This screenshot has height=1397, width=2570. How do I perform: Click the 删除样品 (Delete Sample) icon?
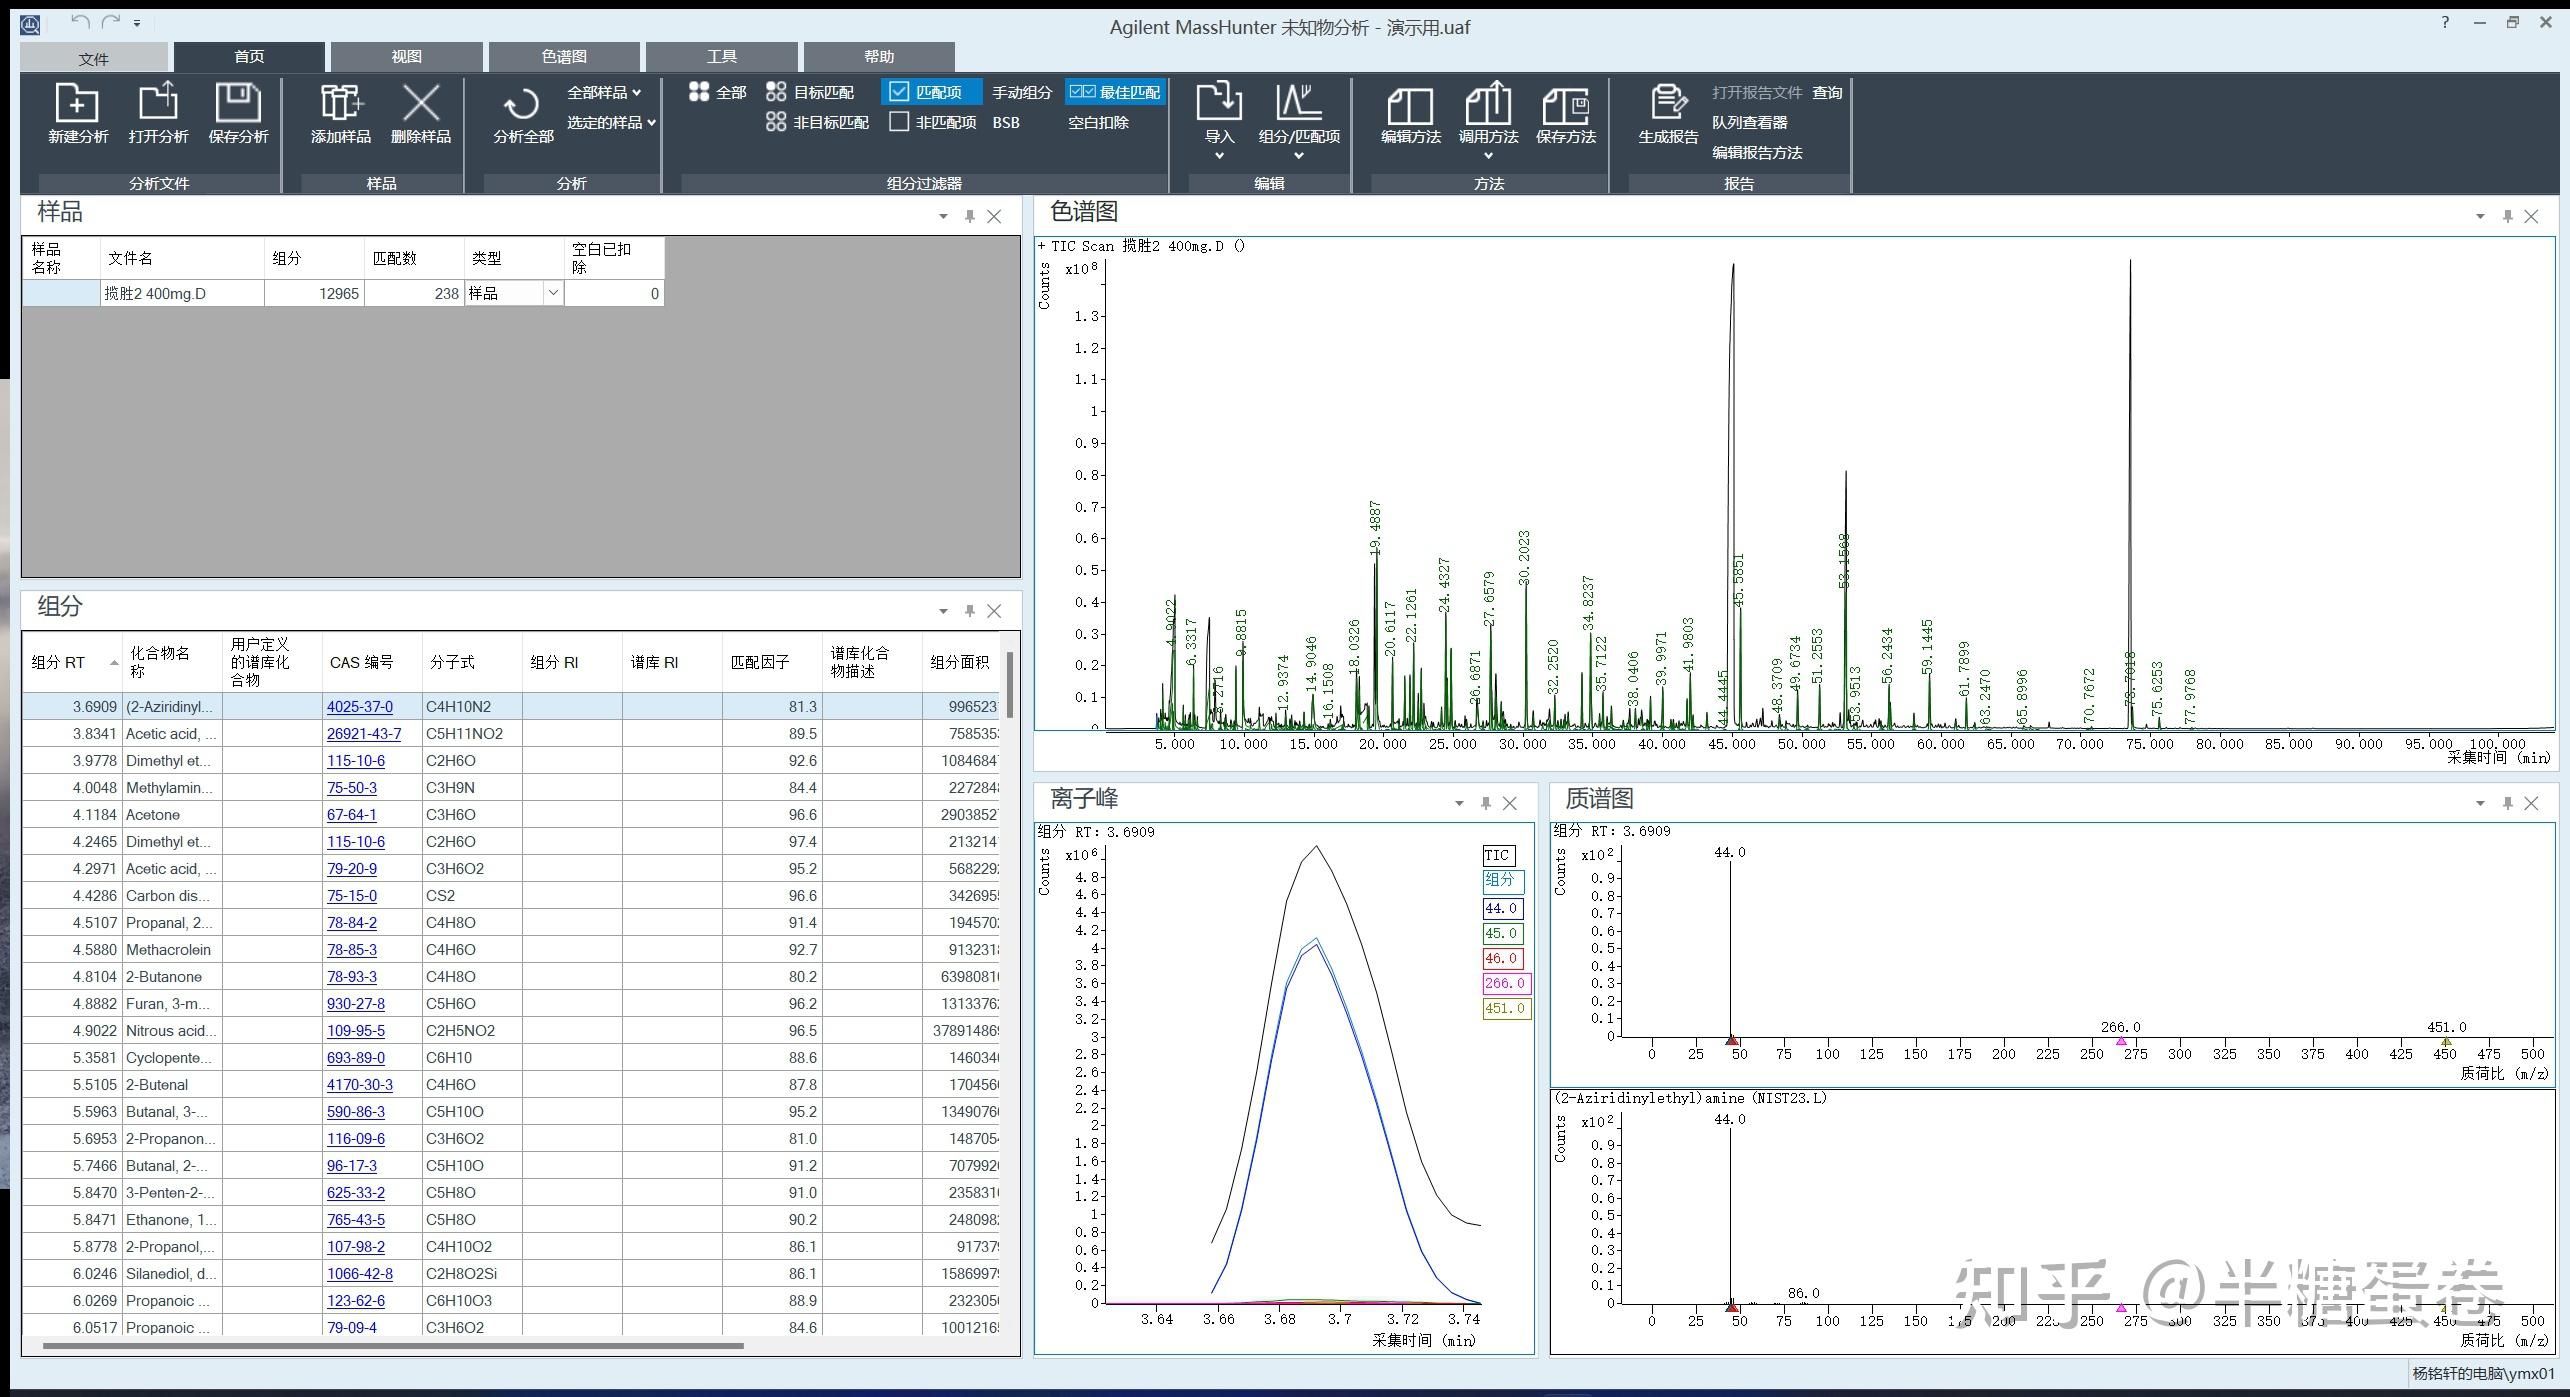421,104
